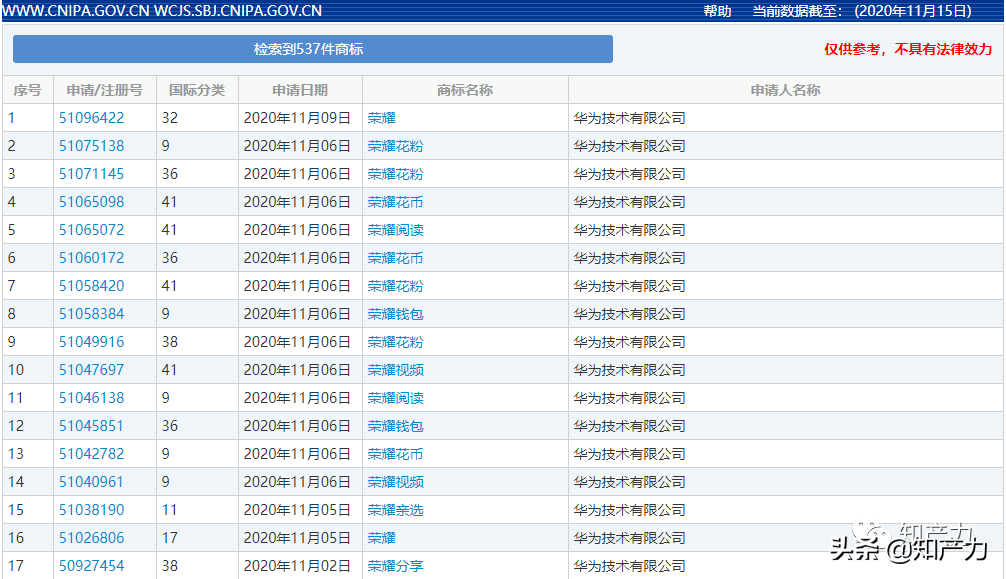Open trademark 荣耀花粉 in row 9
1006x579 pixels.
point(395,342)
